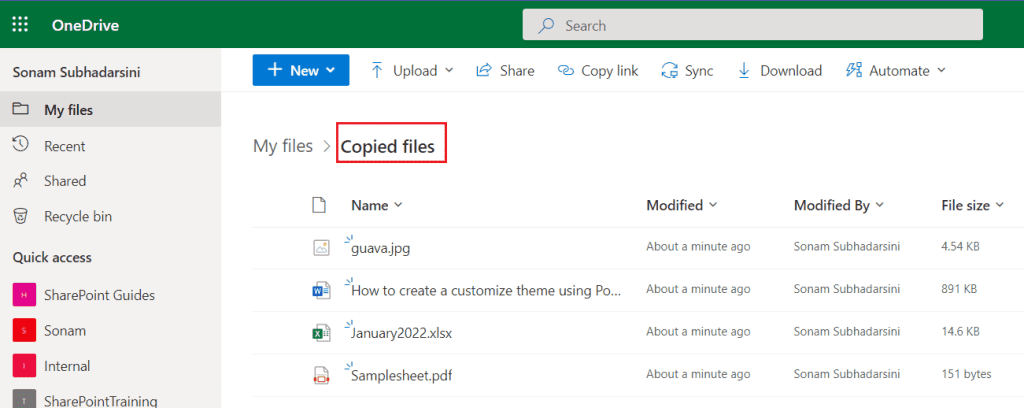Expand the Upload dropdown chevron
The image size is (1024, 408).
pyautogui.click(x=449, y=71)
